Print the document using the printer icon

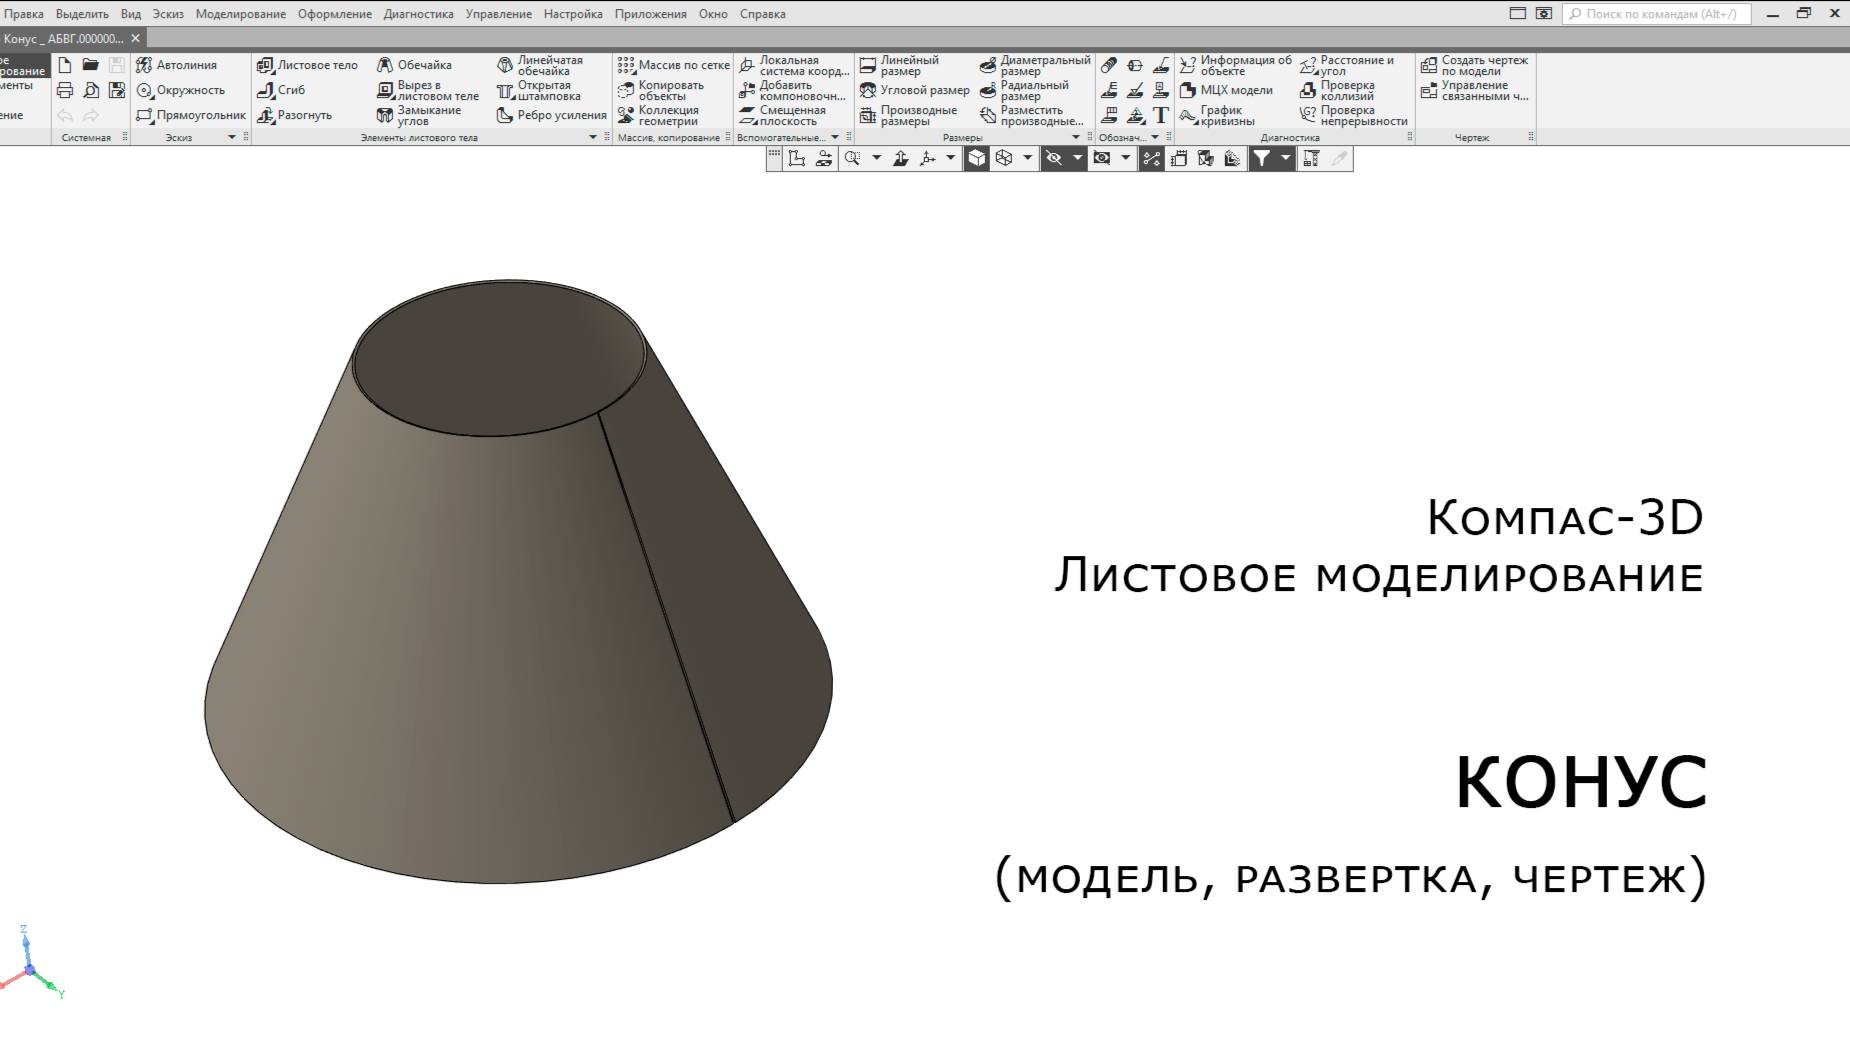click(x=65, y=90)
